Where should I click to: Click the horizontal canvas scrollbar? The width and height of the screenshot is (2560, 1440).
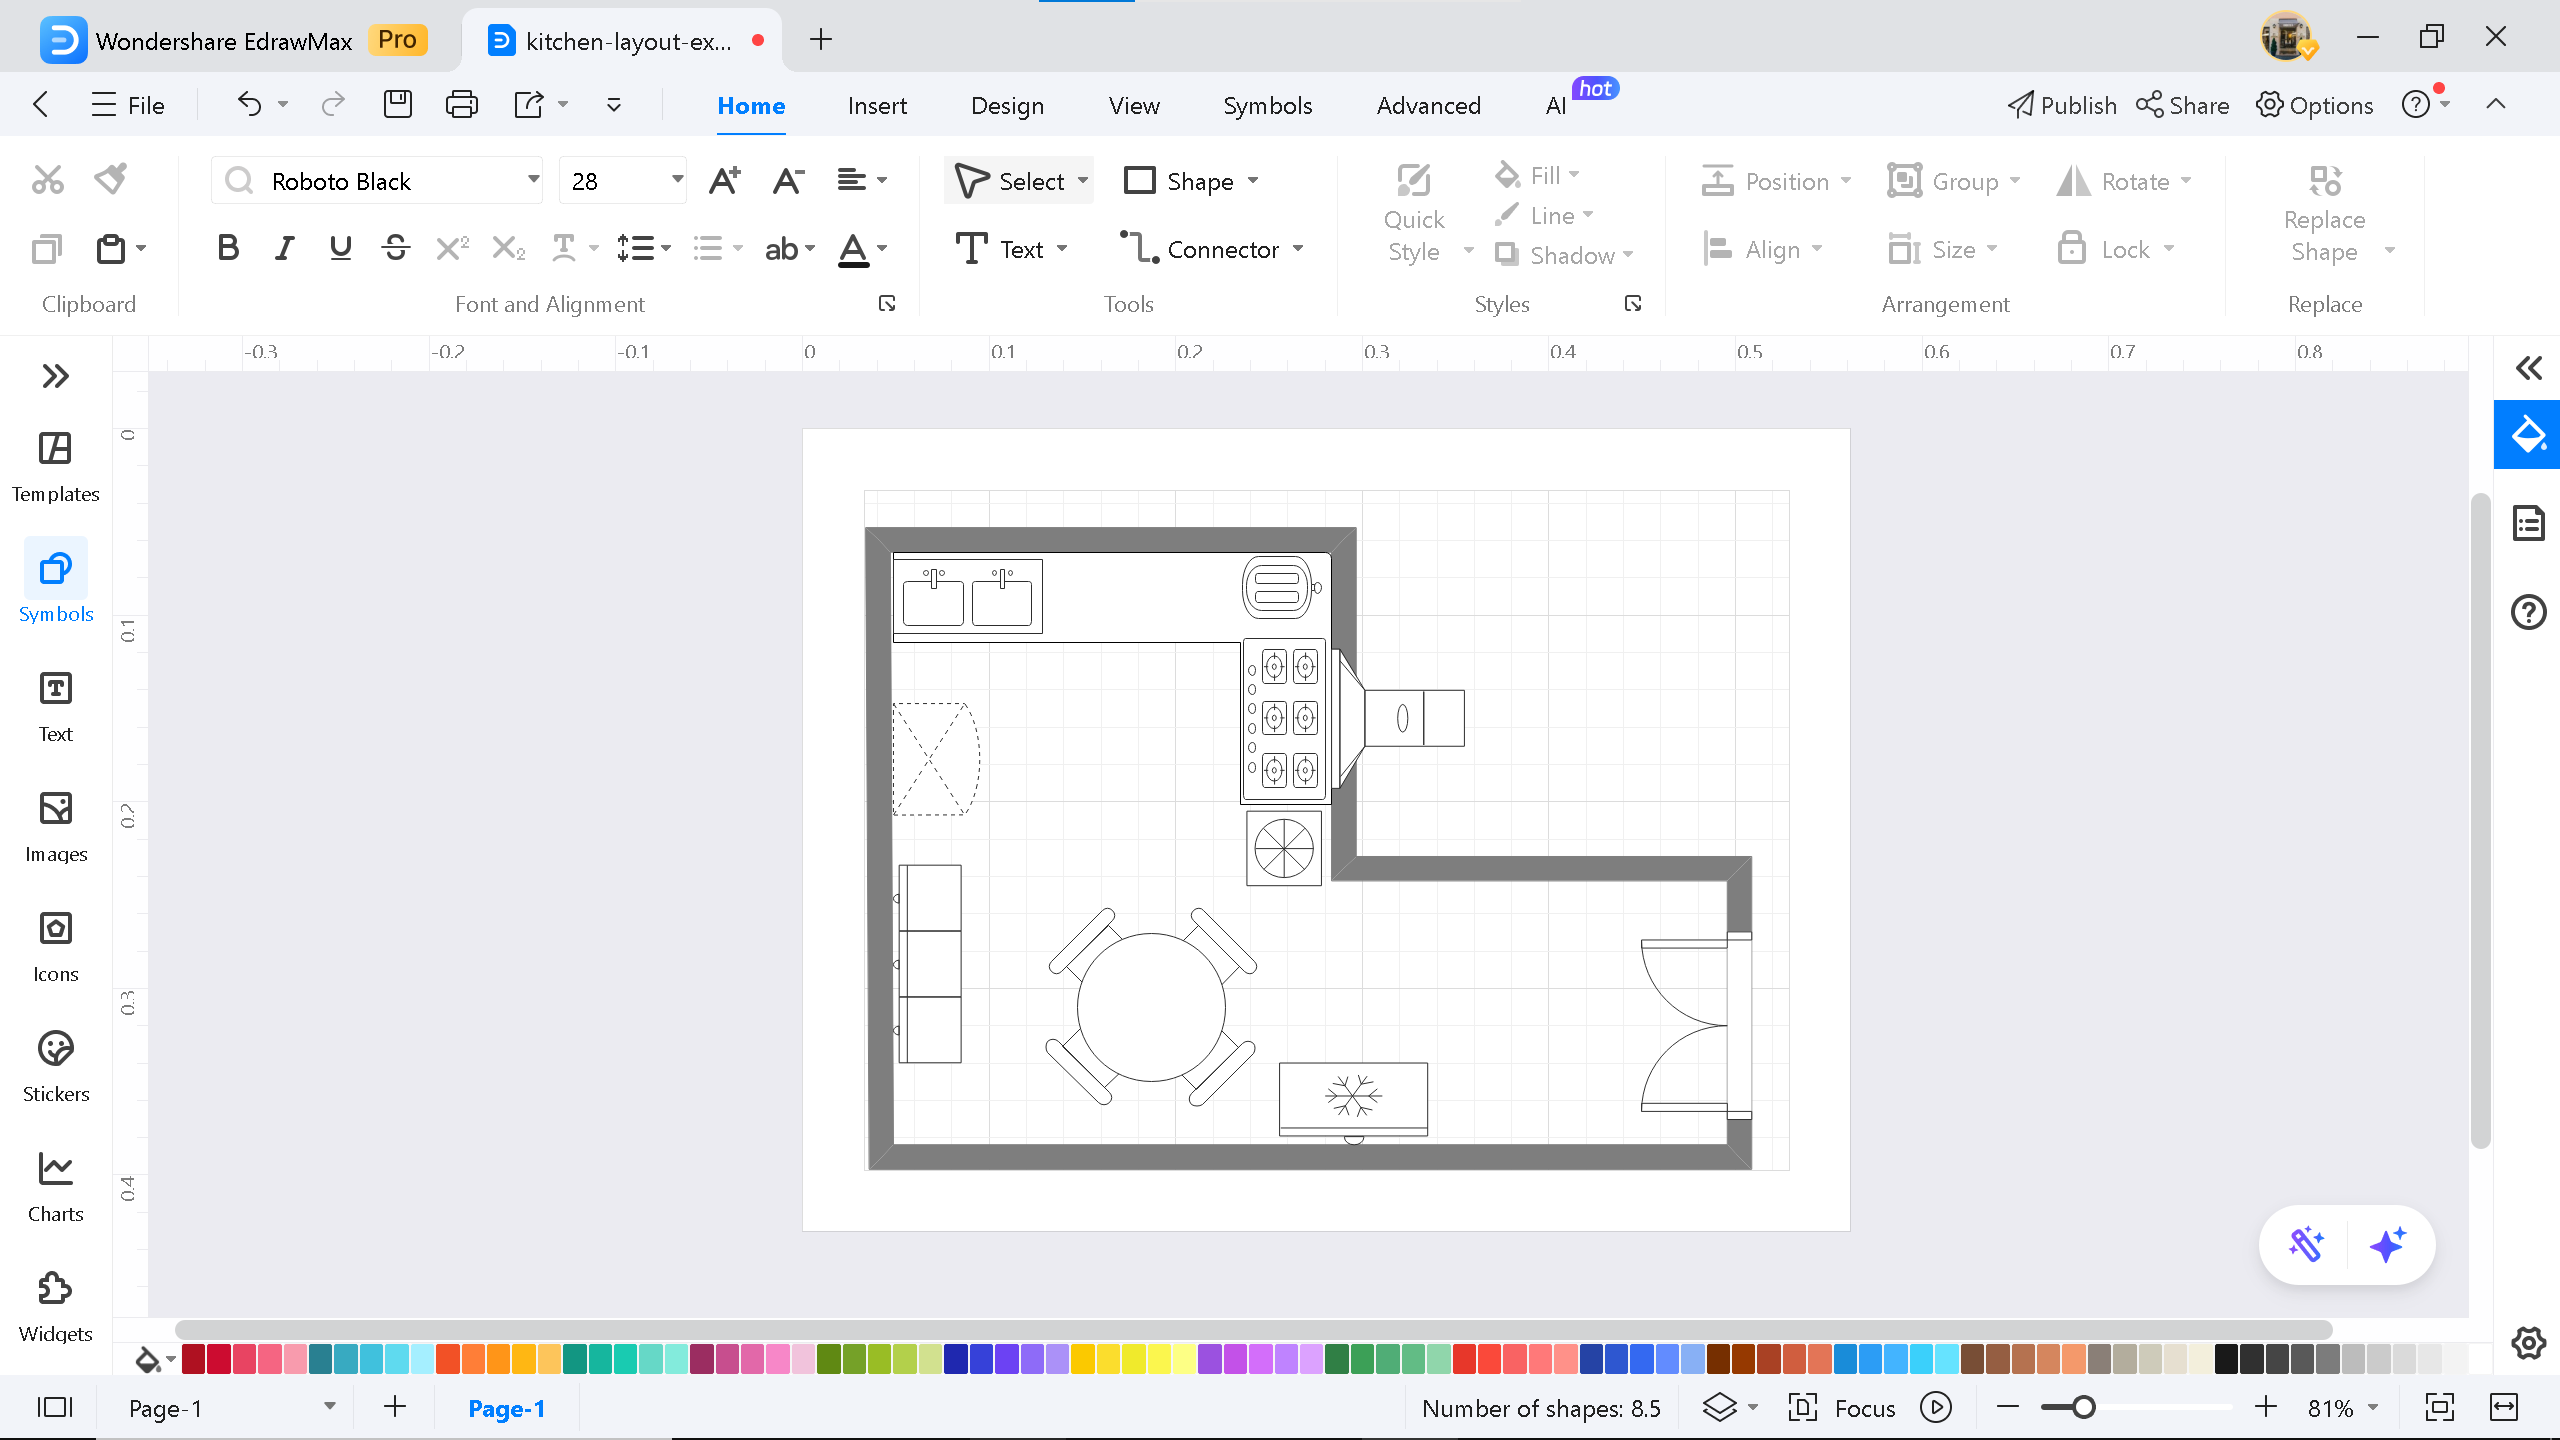click(x=1253, y=1329)
